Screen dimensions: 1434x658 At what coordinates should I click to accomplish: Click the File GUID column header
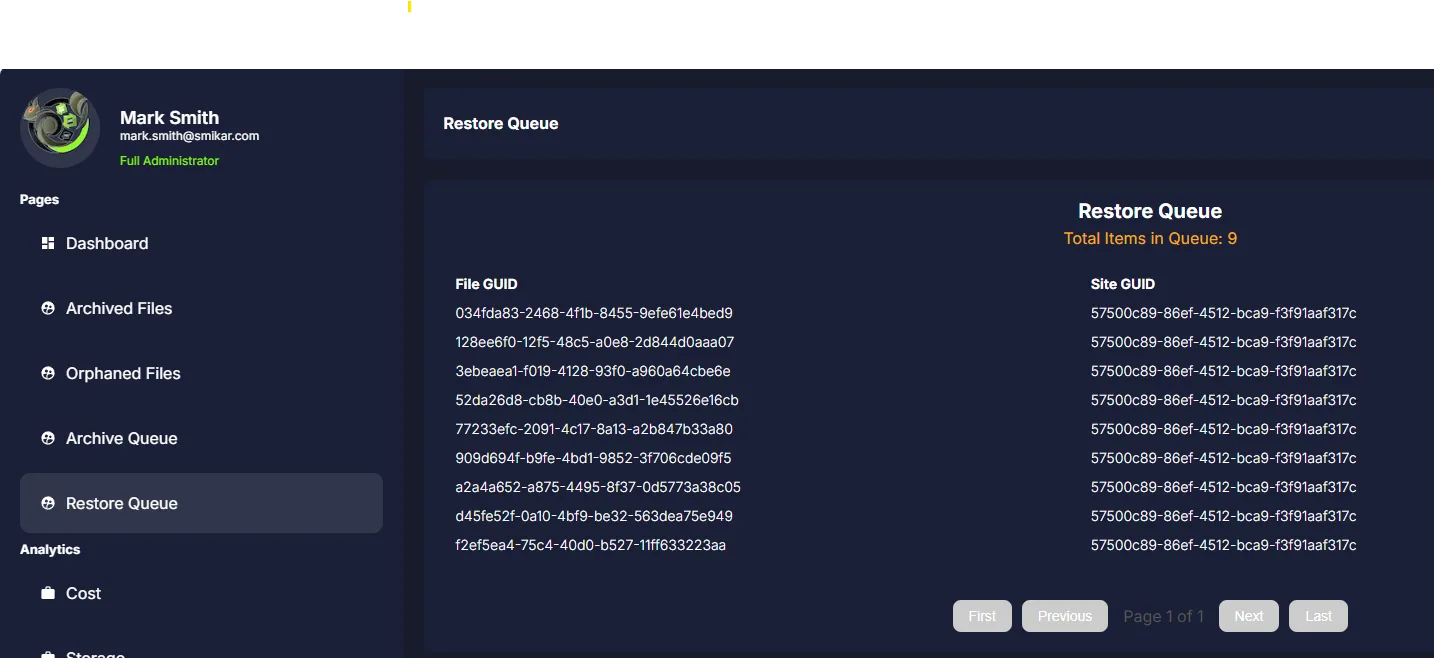click(x=486, y=284)
